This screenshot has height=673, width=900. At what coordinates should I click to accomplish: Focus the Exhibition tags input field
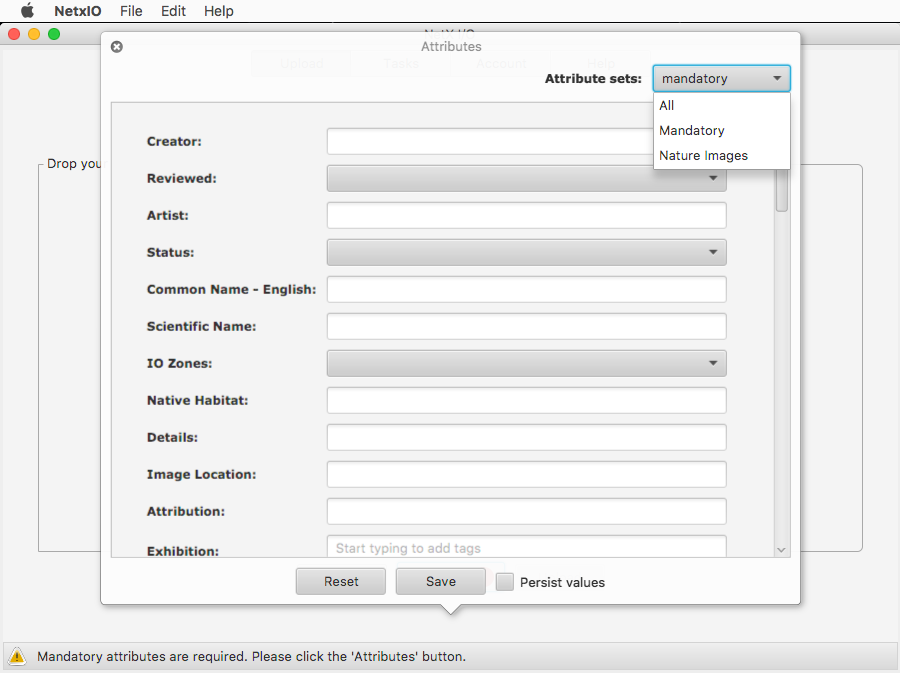click(x=526, y=548)
